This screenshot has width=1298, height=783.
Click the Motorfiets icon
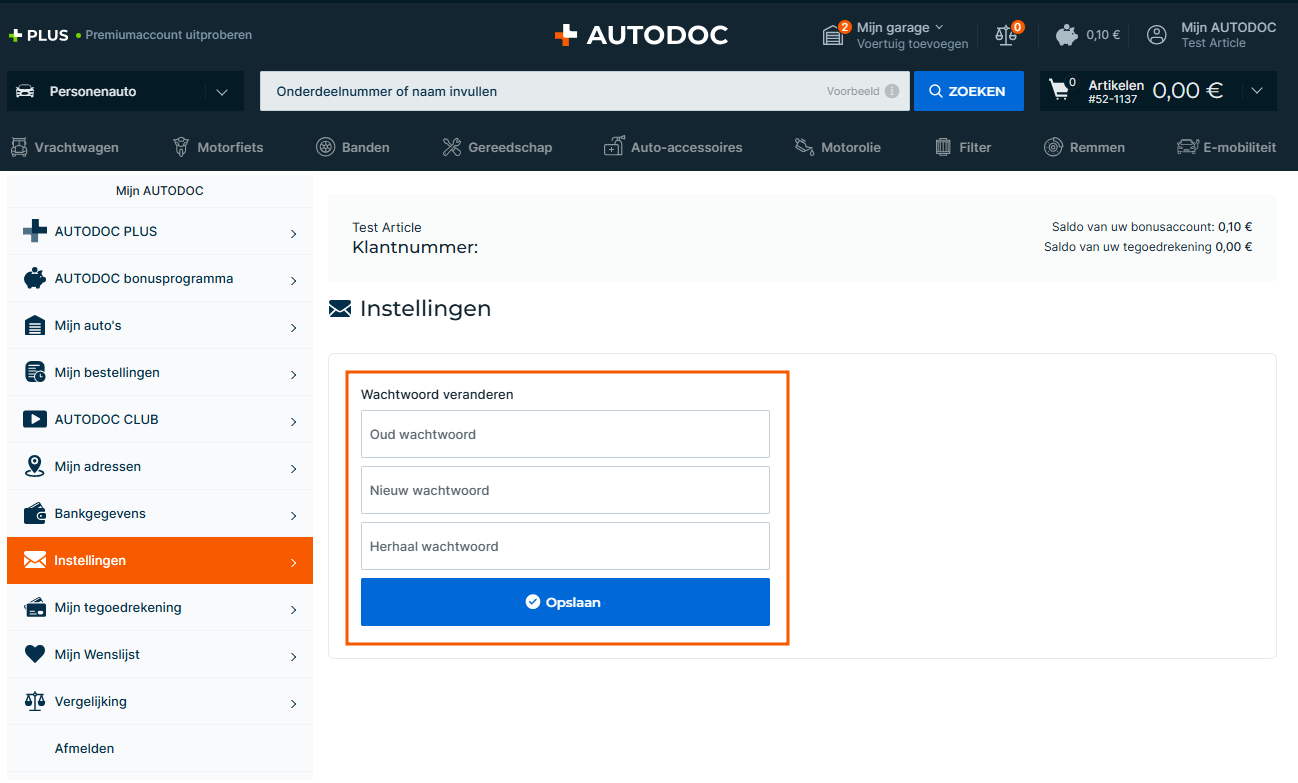181,147
